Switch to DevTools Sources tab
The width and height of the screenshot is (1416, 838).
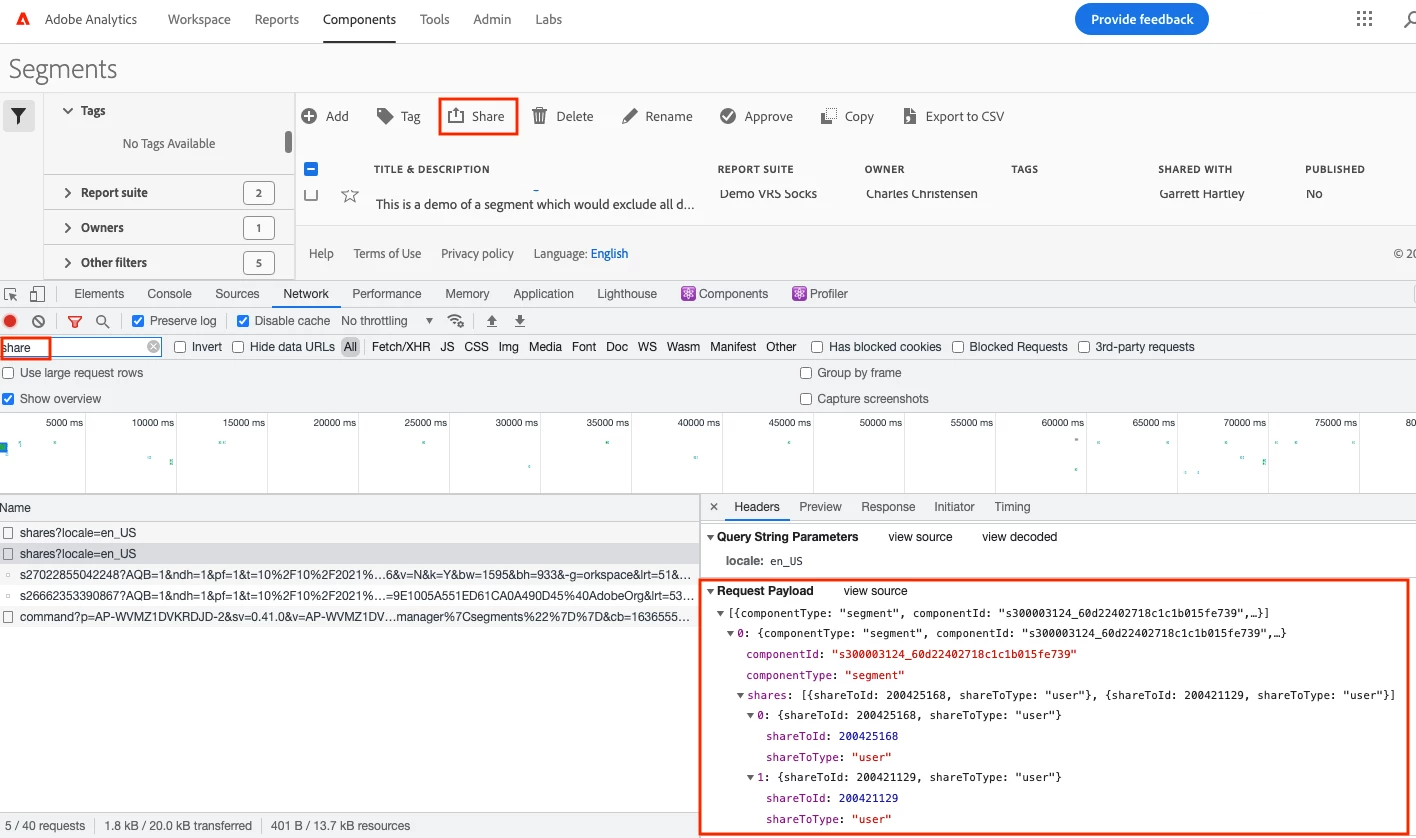237,294
